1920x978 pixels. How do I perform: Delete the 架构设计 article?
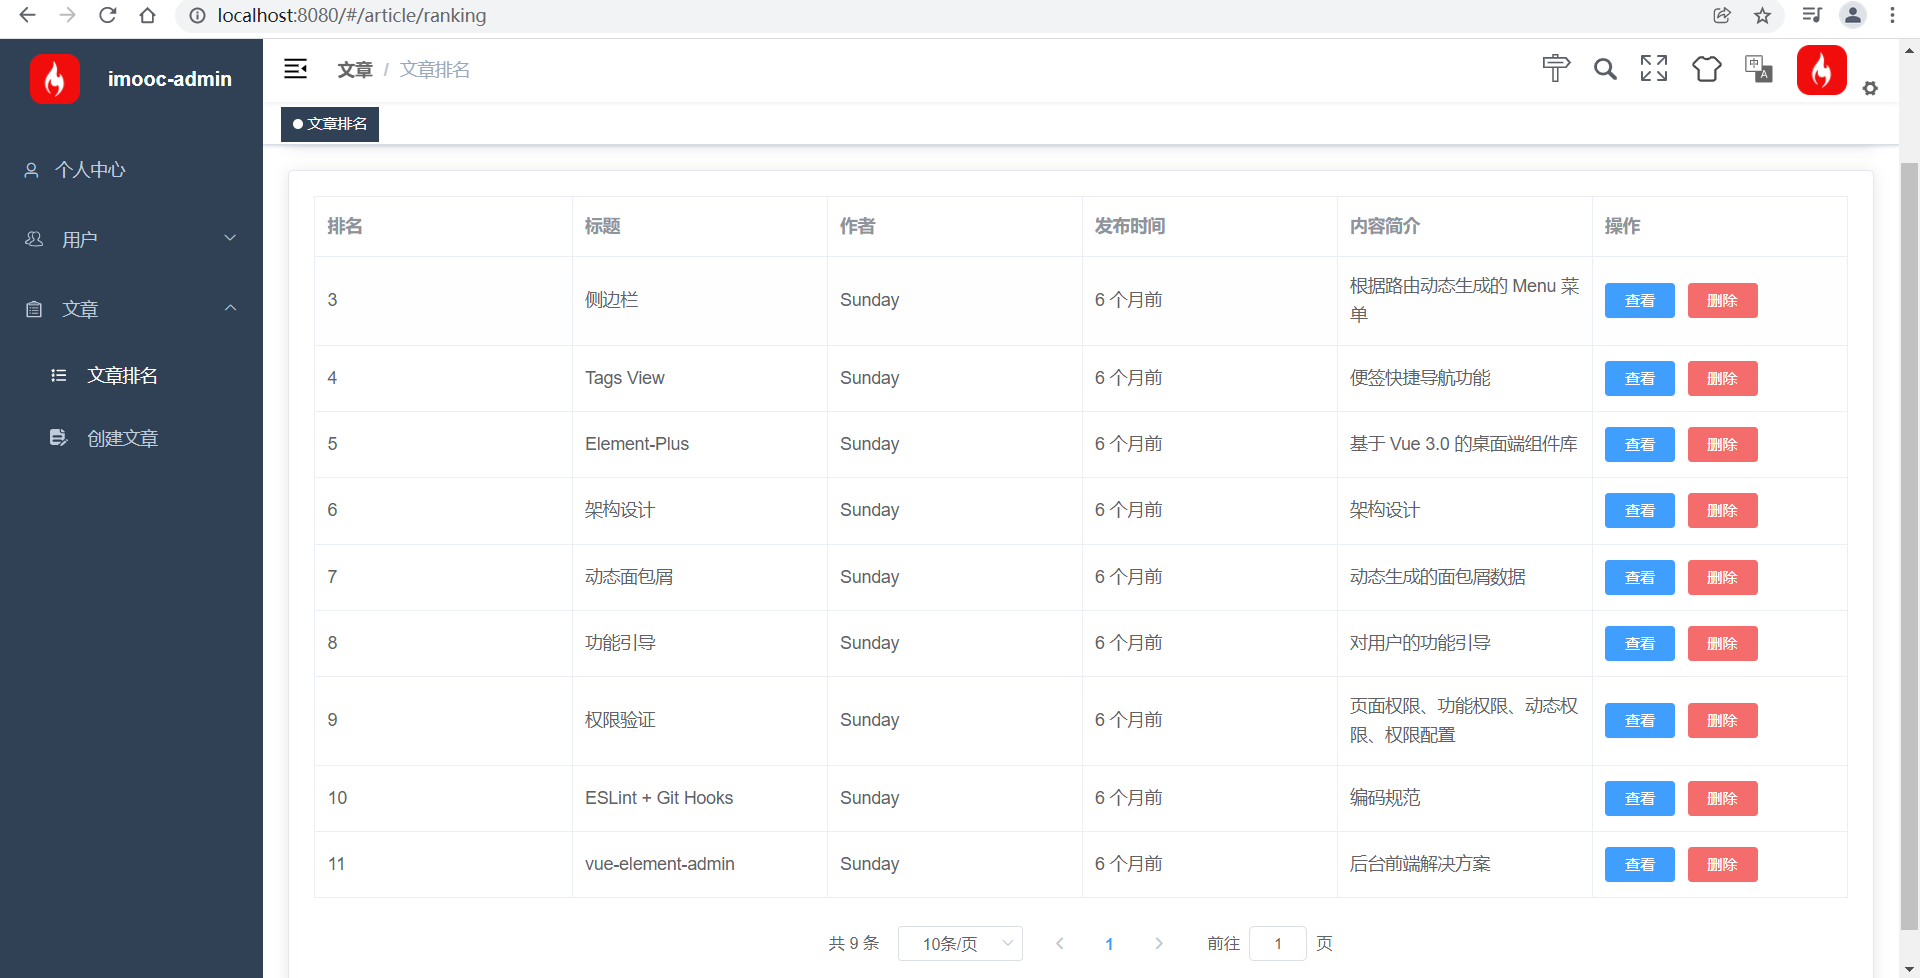(1722, 510)
